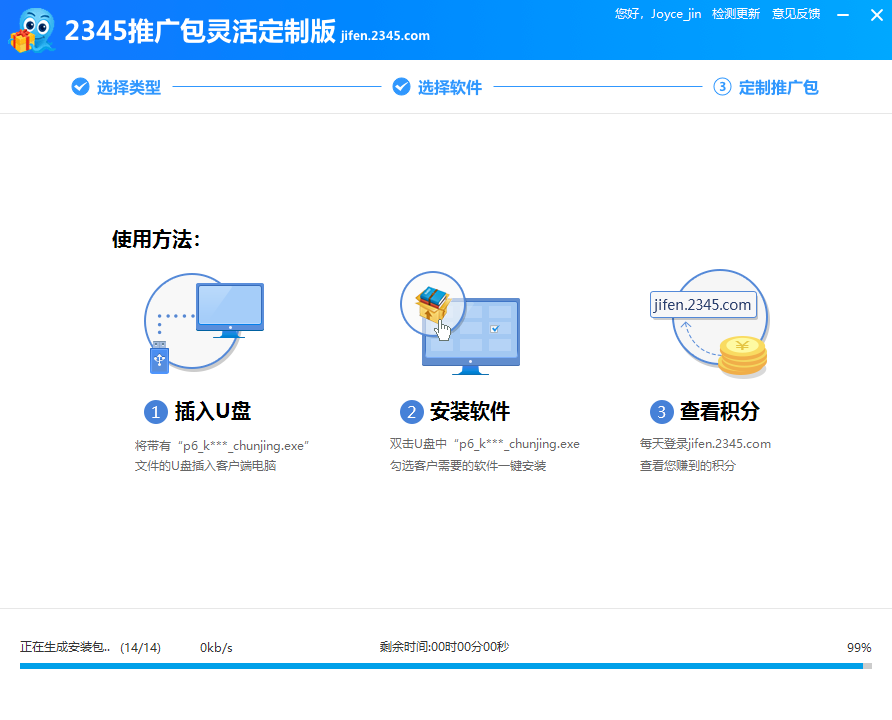Click the jifen.2345.com label in illustration
This screenshot has height=720, width=892.
tap(702, 306)
